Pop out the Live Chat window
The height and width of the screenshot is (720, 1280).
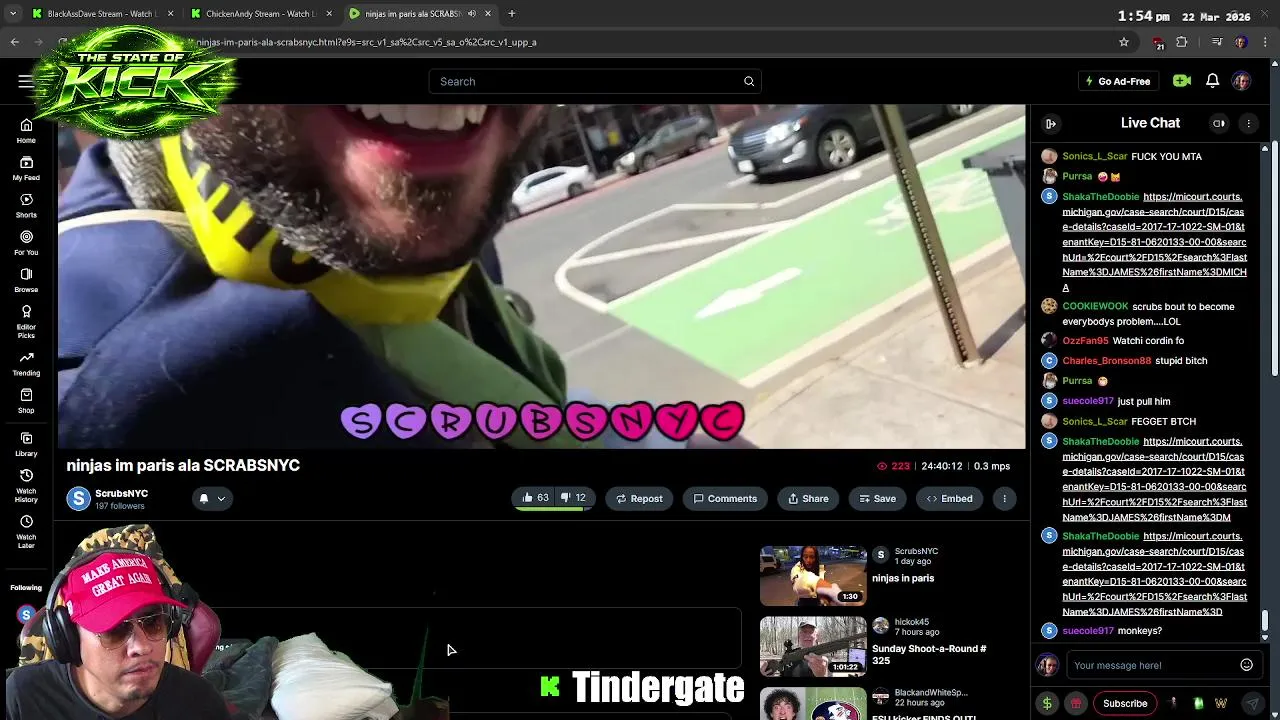[1219, 123]
